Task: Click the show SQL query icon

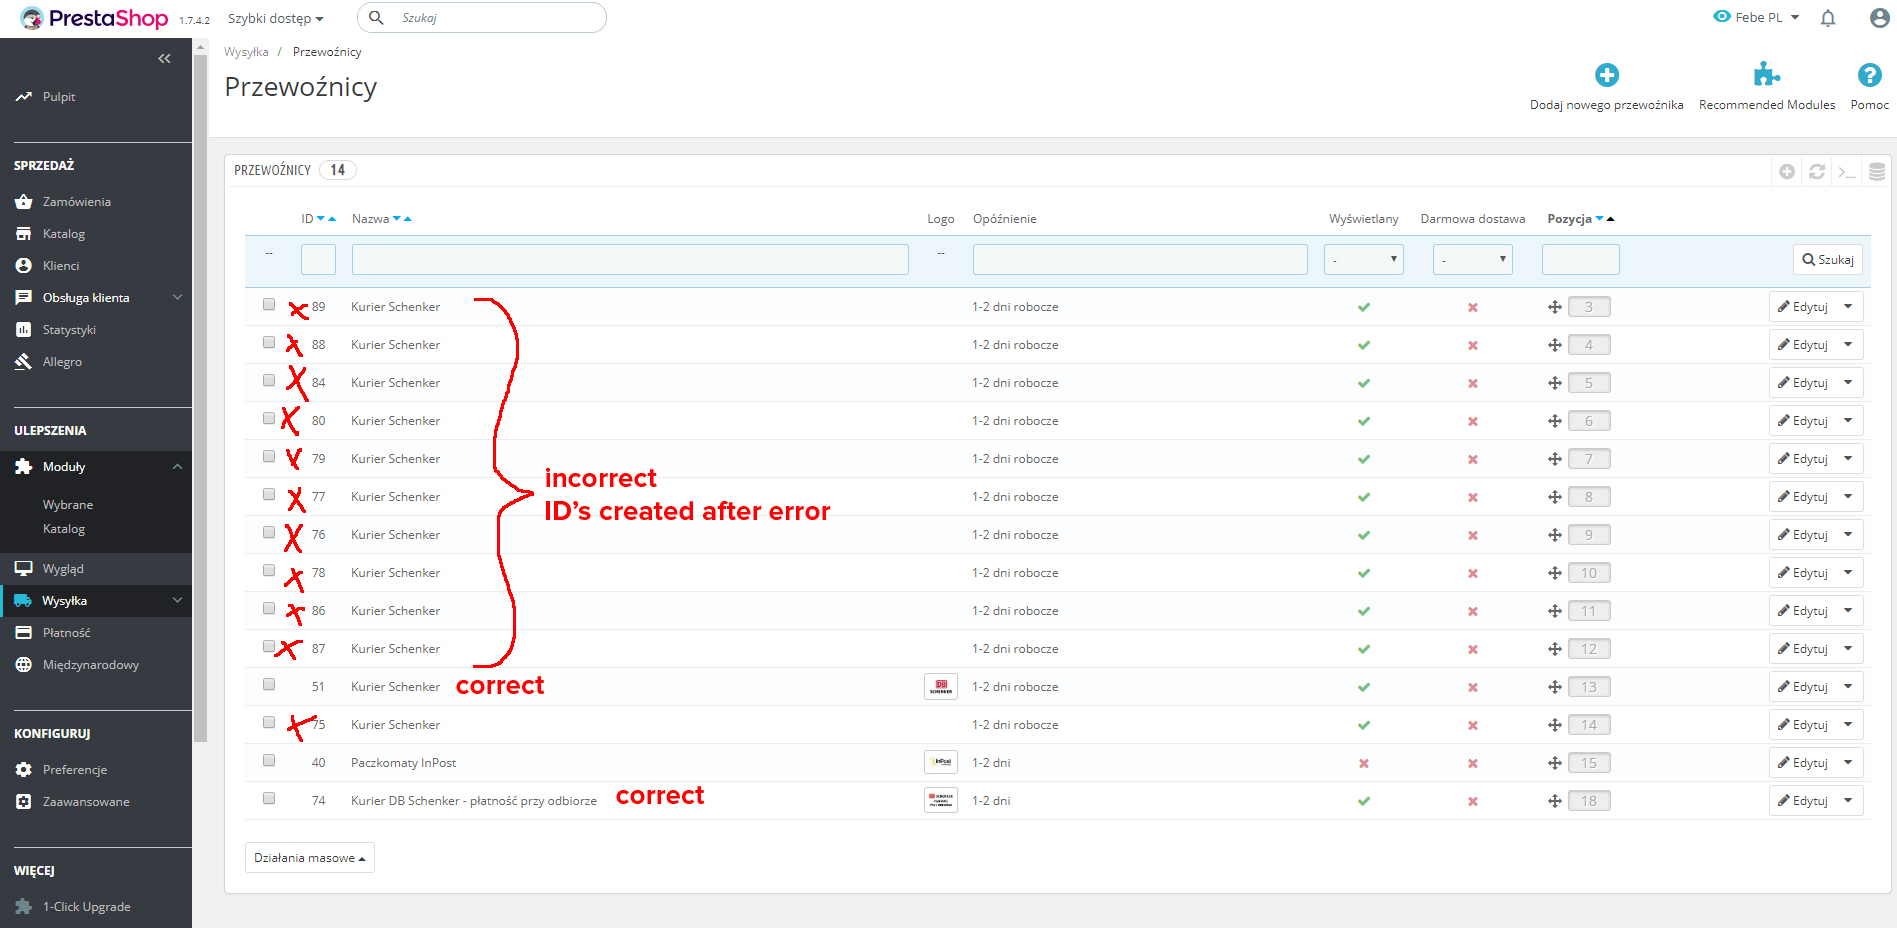Action: [x=1847, y=172]
